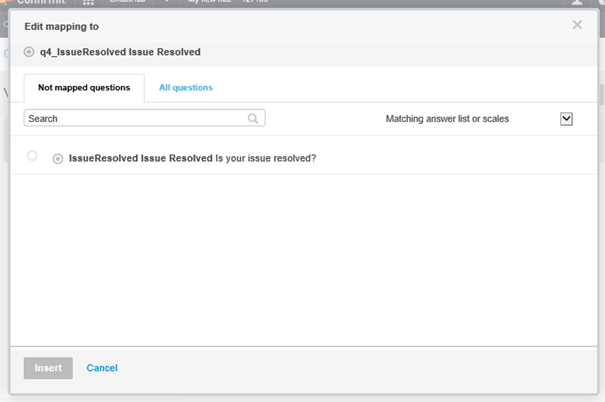
Task: Click the Insert button
Action: (x=48, y=368)
